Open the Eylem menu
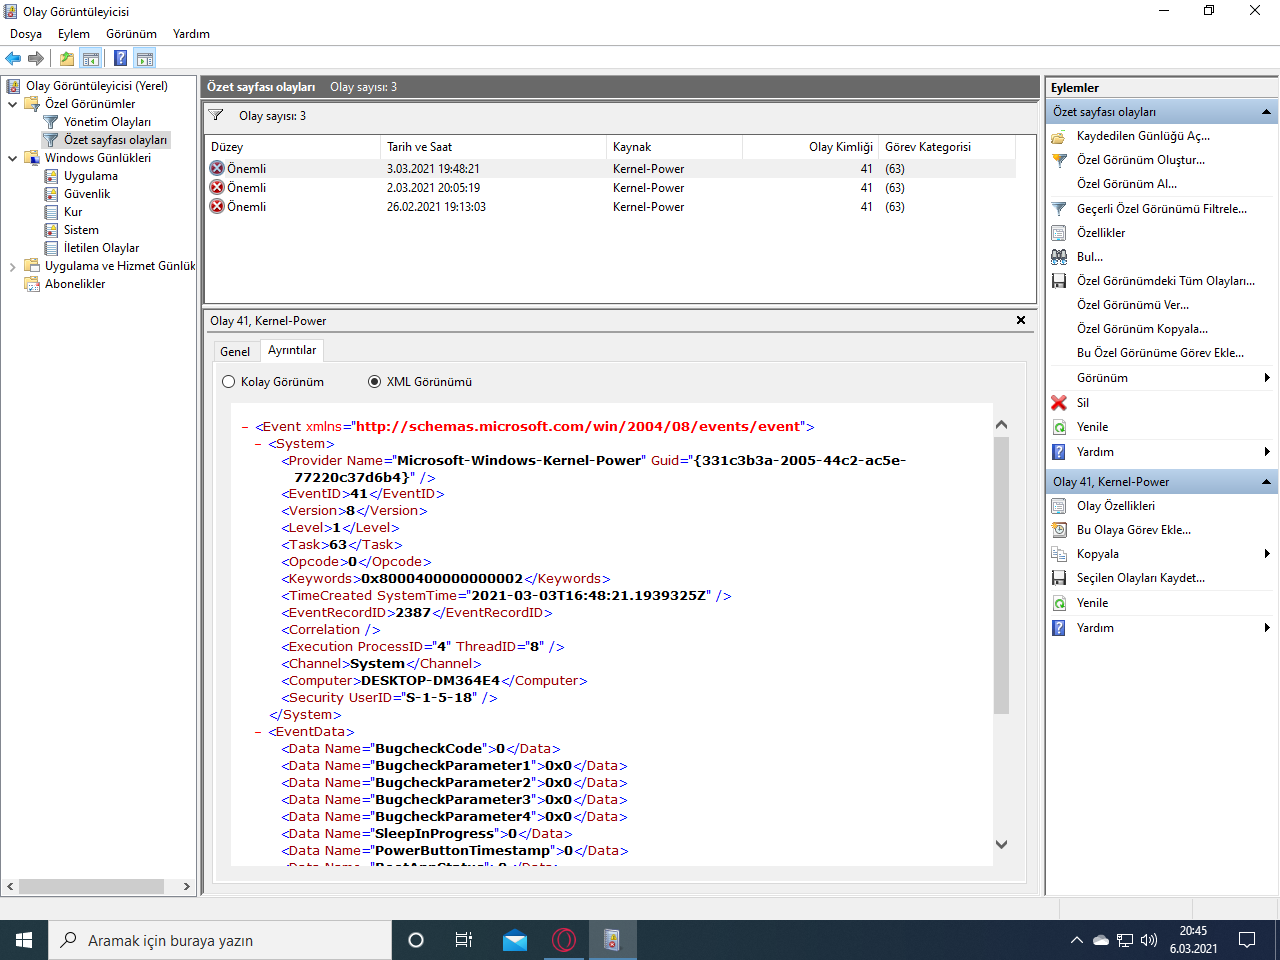 coord(73,34)
